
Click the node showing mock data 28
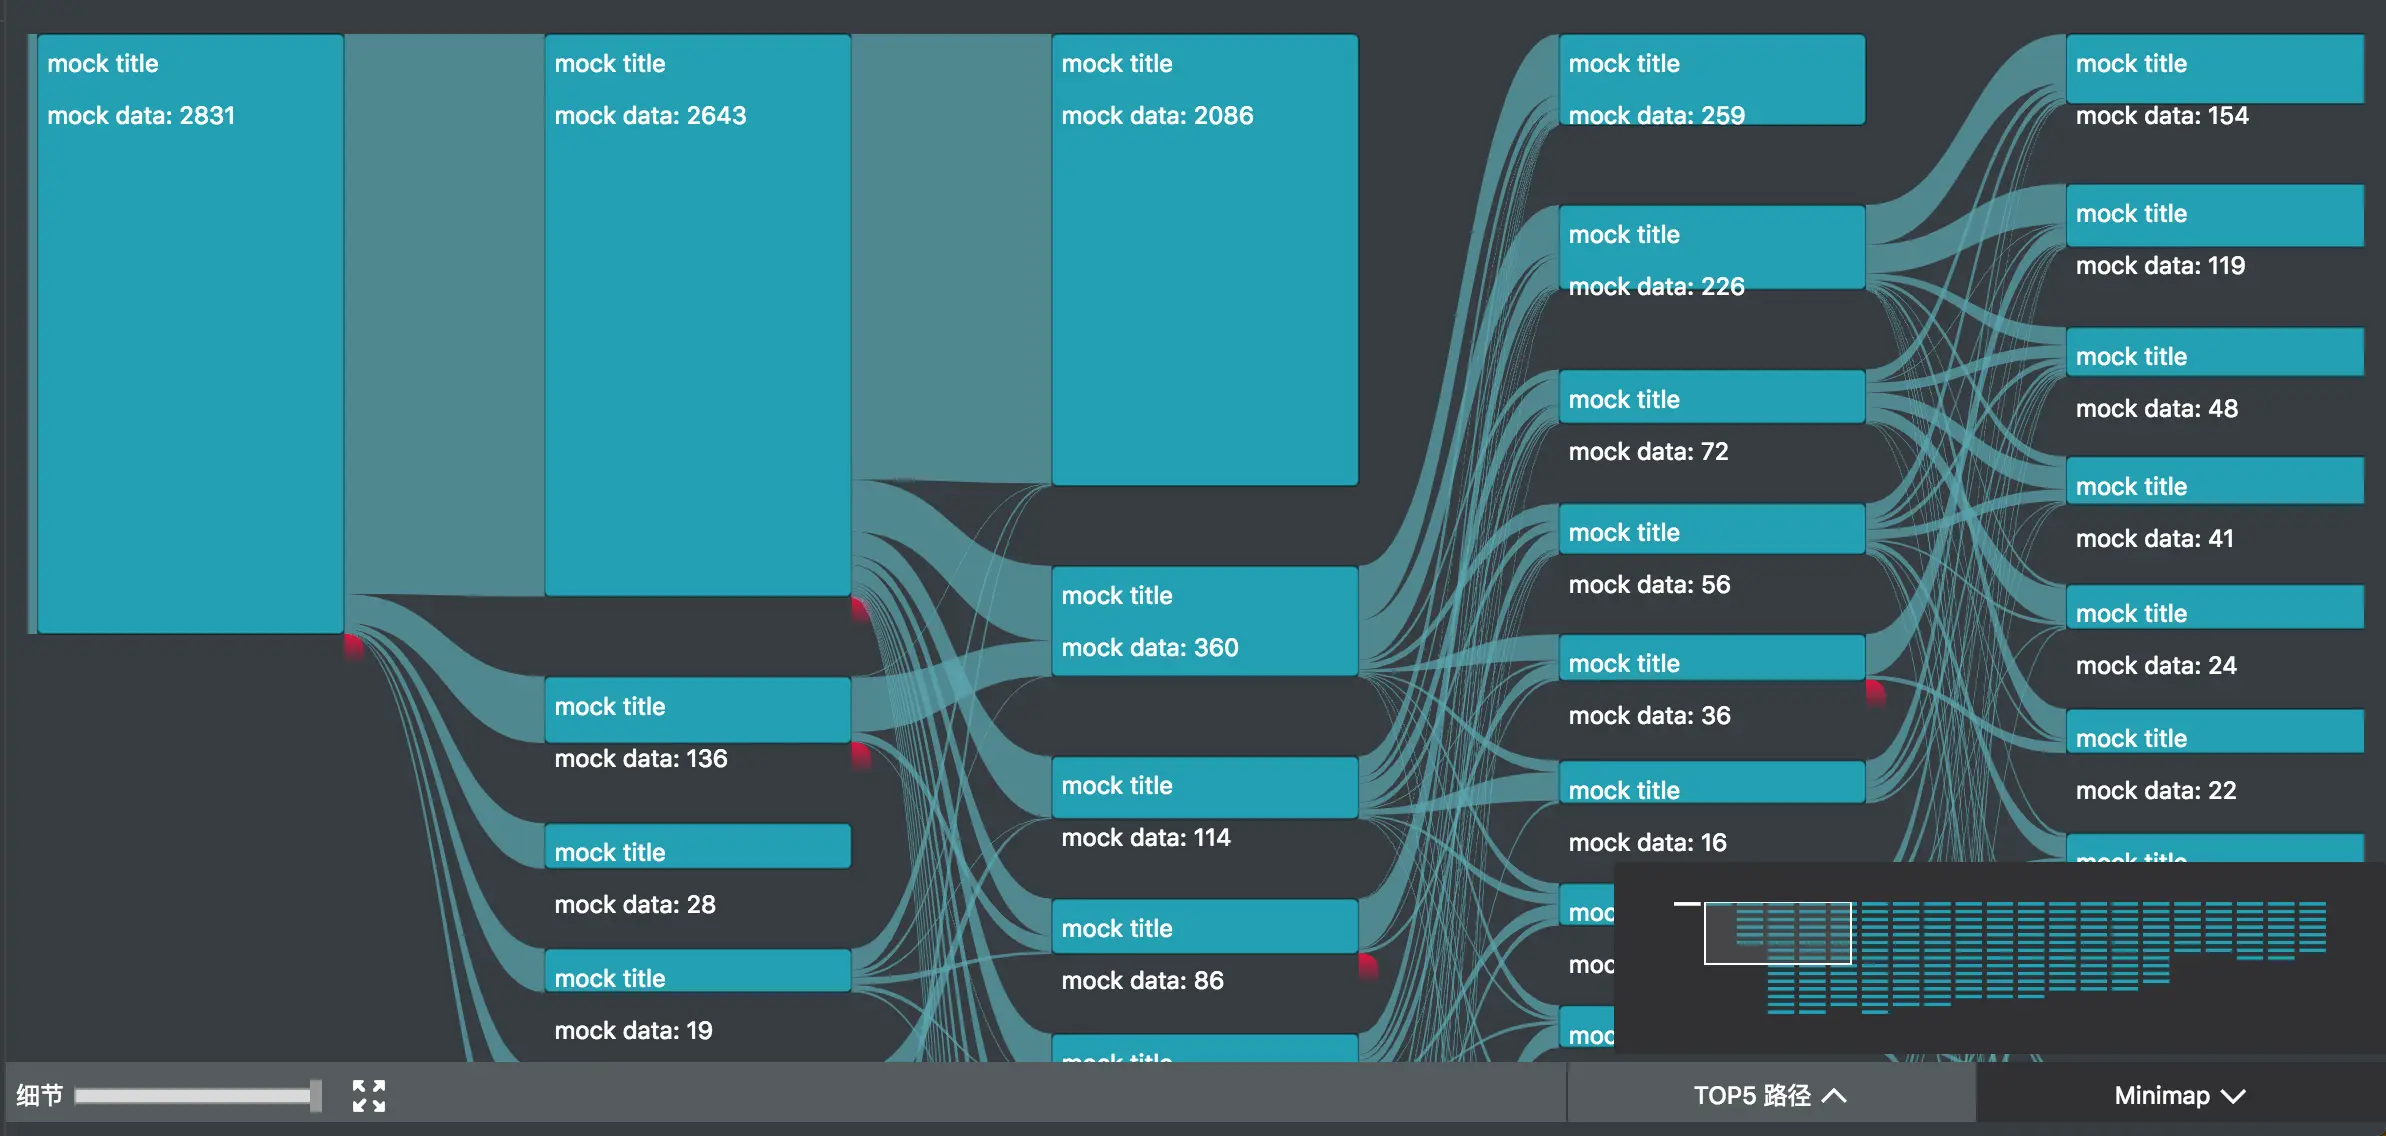pos(697,846)
